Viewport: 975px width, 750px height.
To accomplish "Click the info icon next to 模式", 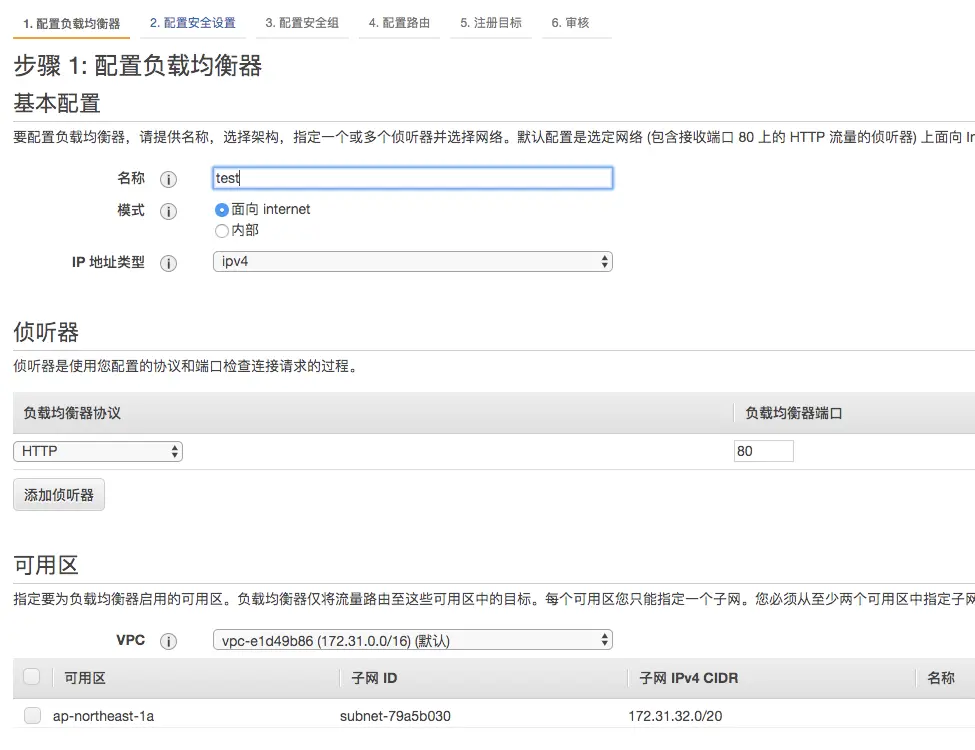I will [x=168, y=211].
